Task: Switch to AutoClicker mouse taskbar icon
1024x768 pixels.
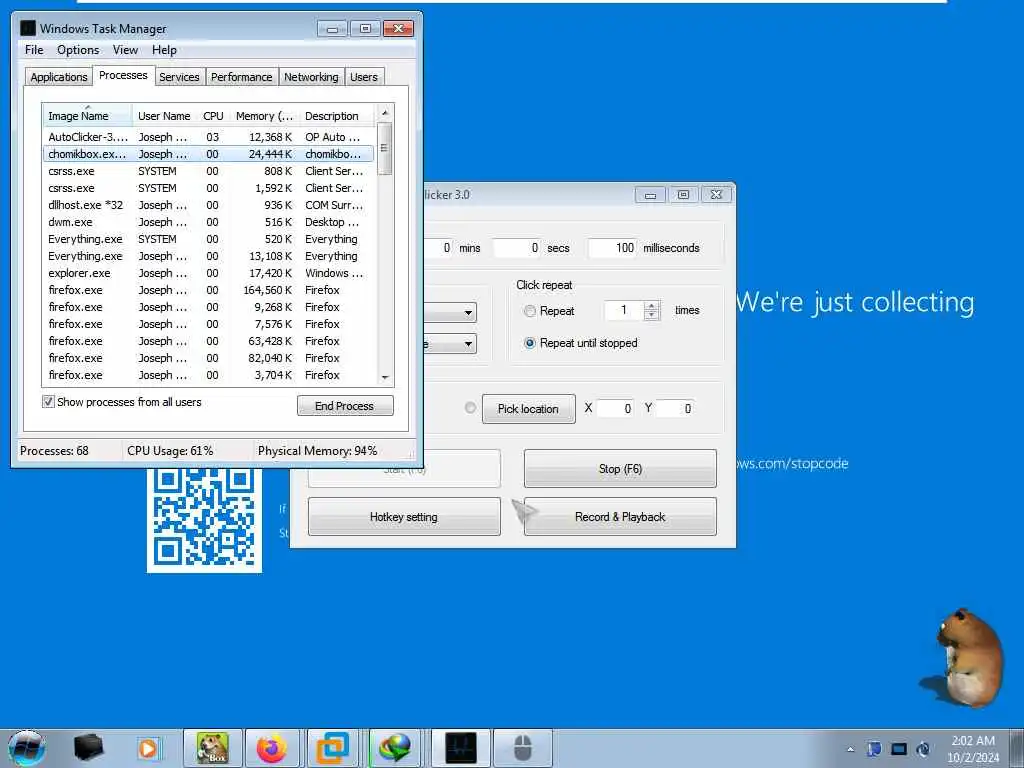Action: pos(522,748)
